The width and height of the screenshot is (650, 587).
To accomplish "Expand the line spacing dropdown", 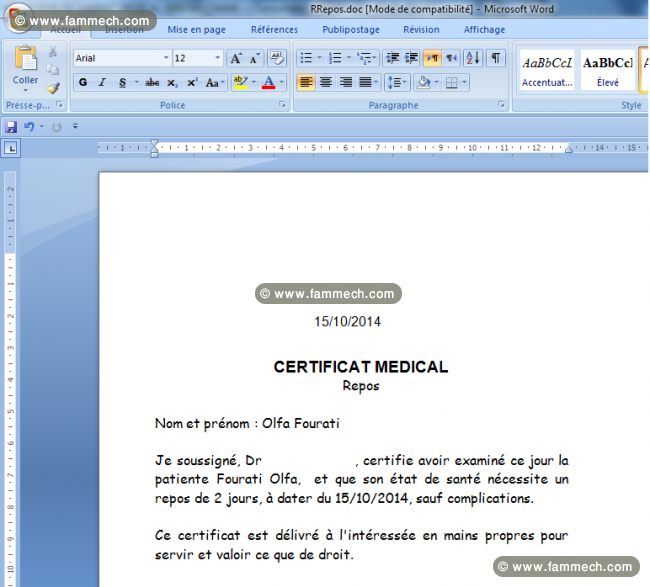I will (x=405, y=82).
